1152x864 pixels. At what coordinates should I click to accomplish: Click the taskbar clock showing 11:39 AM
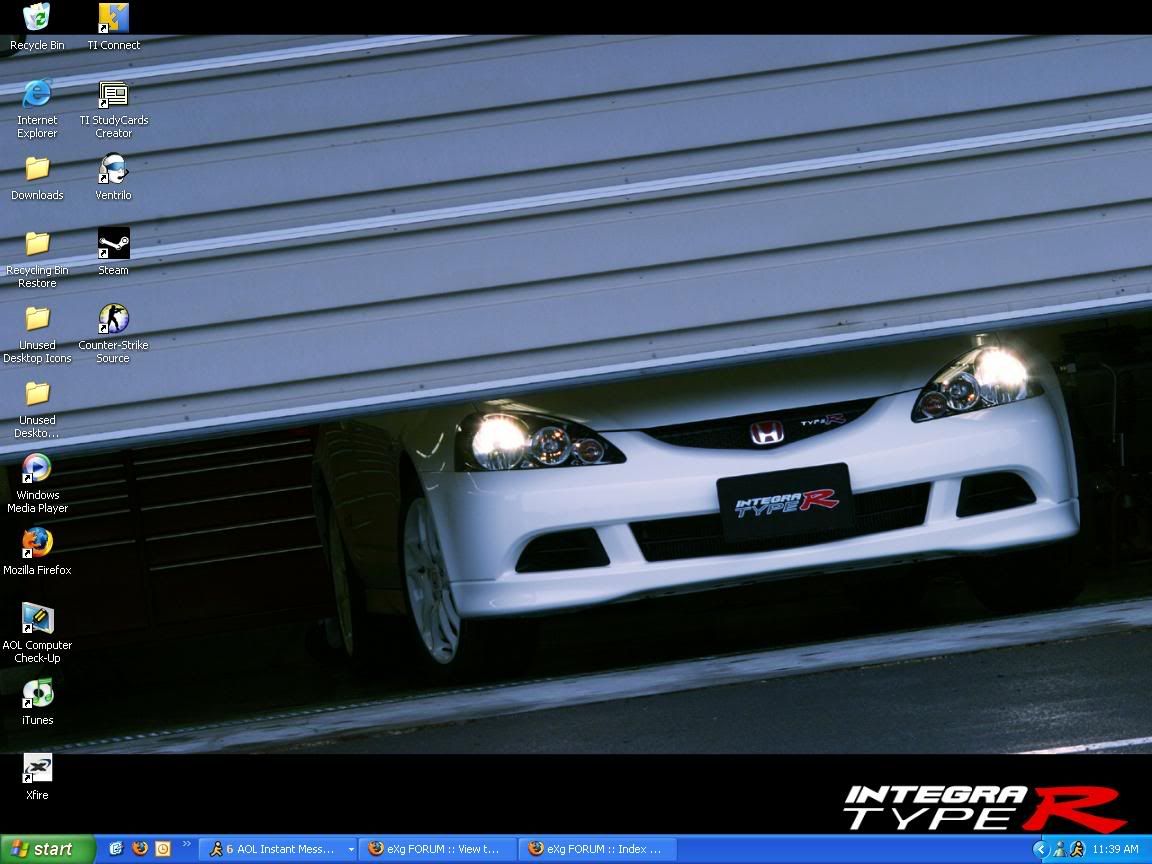(x=1116, y=849)
